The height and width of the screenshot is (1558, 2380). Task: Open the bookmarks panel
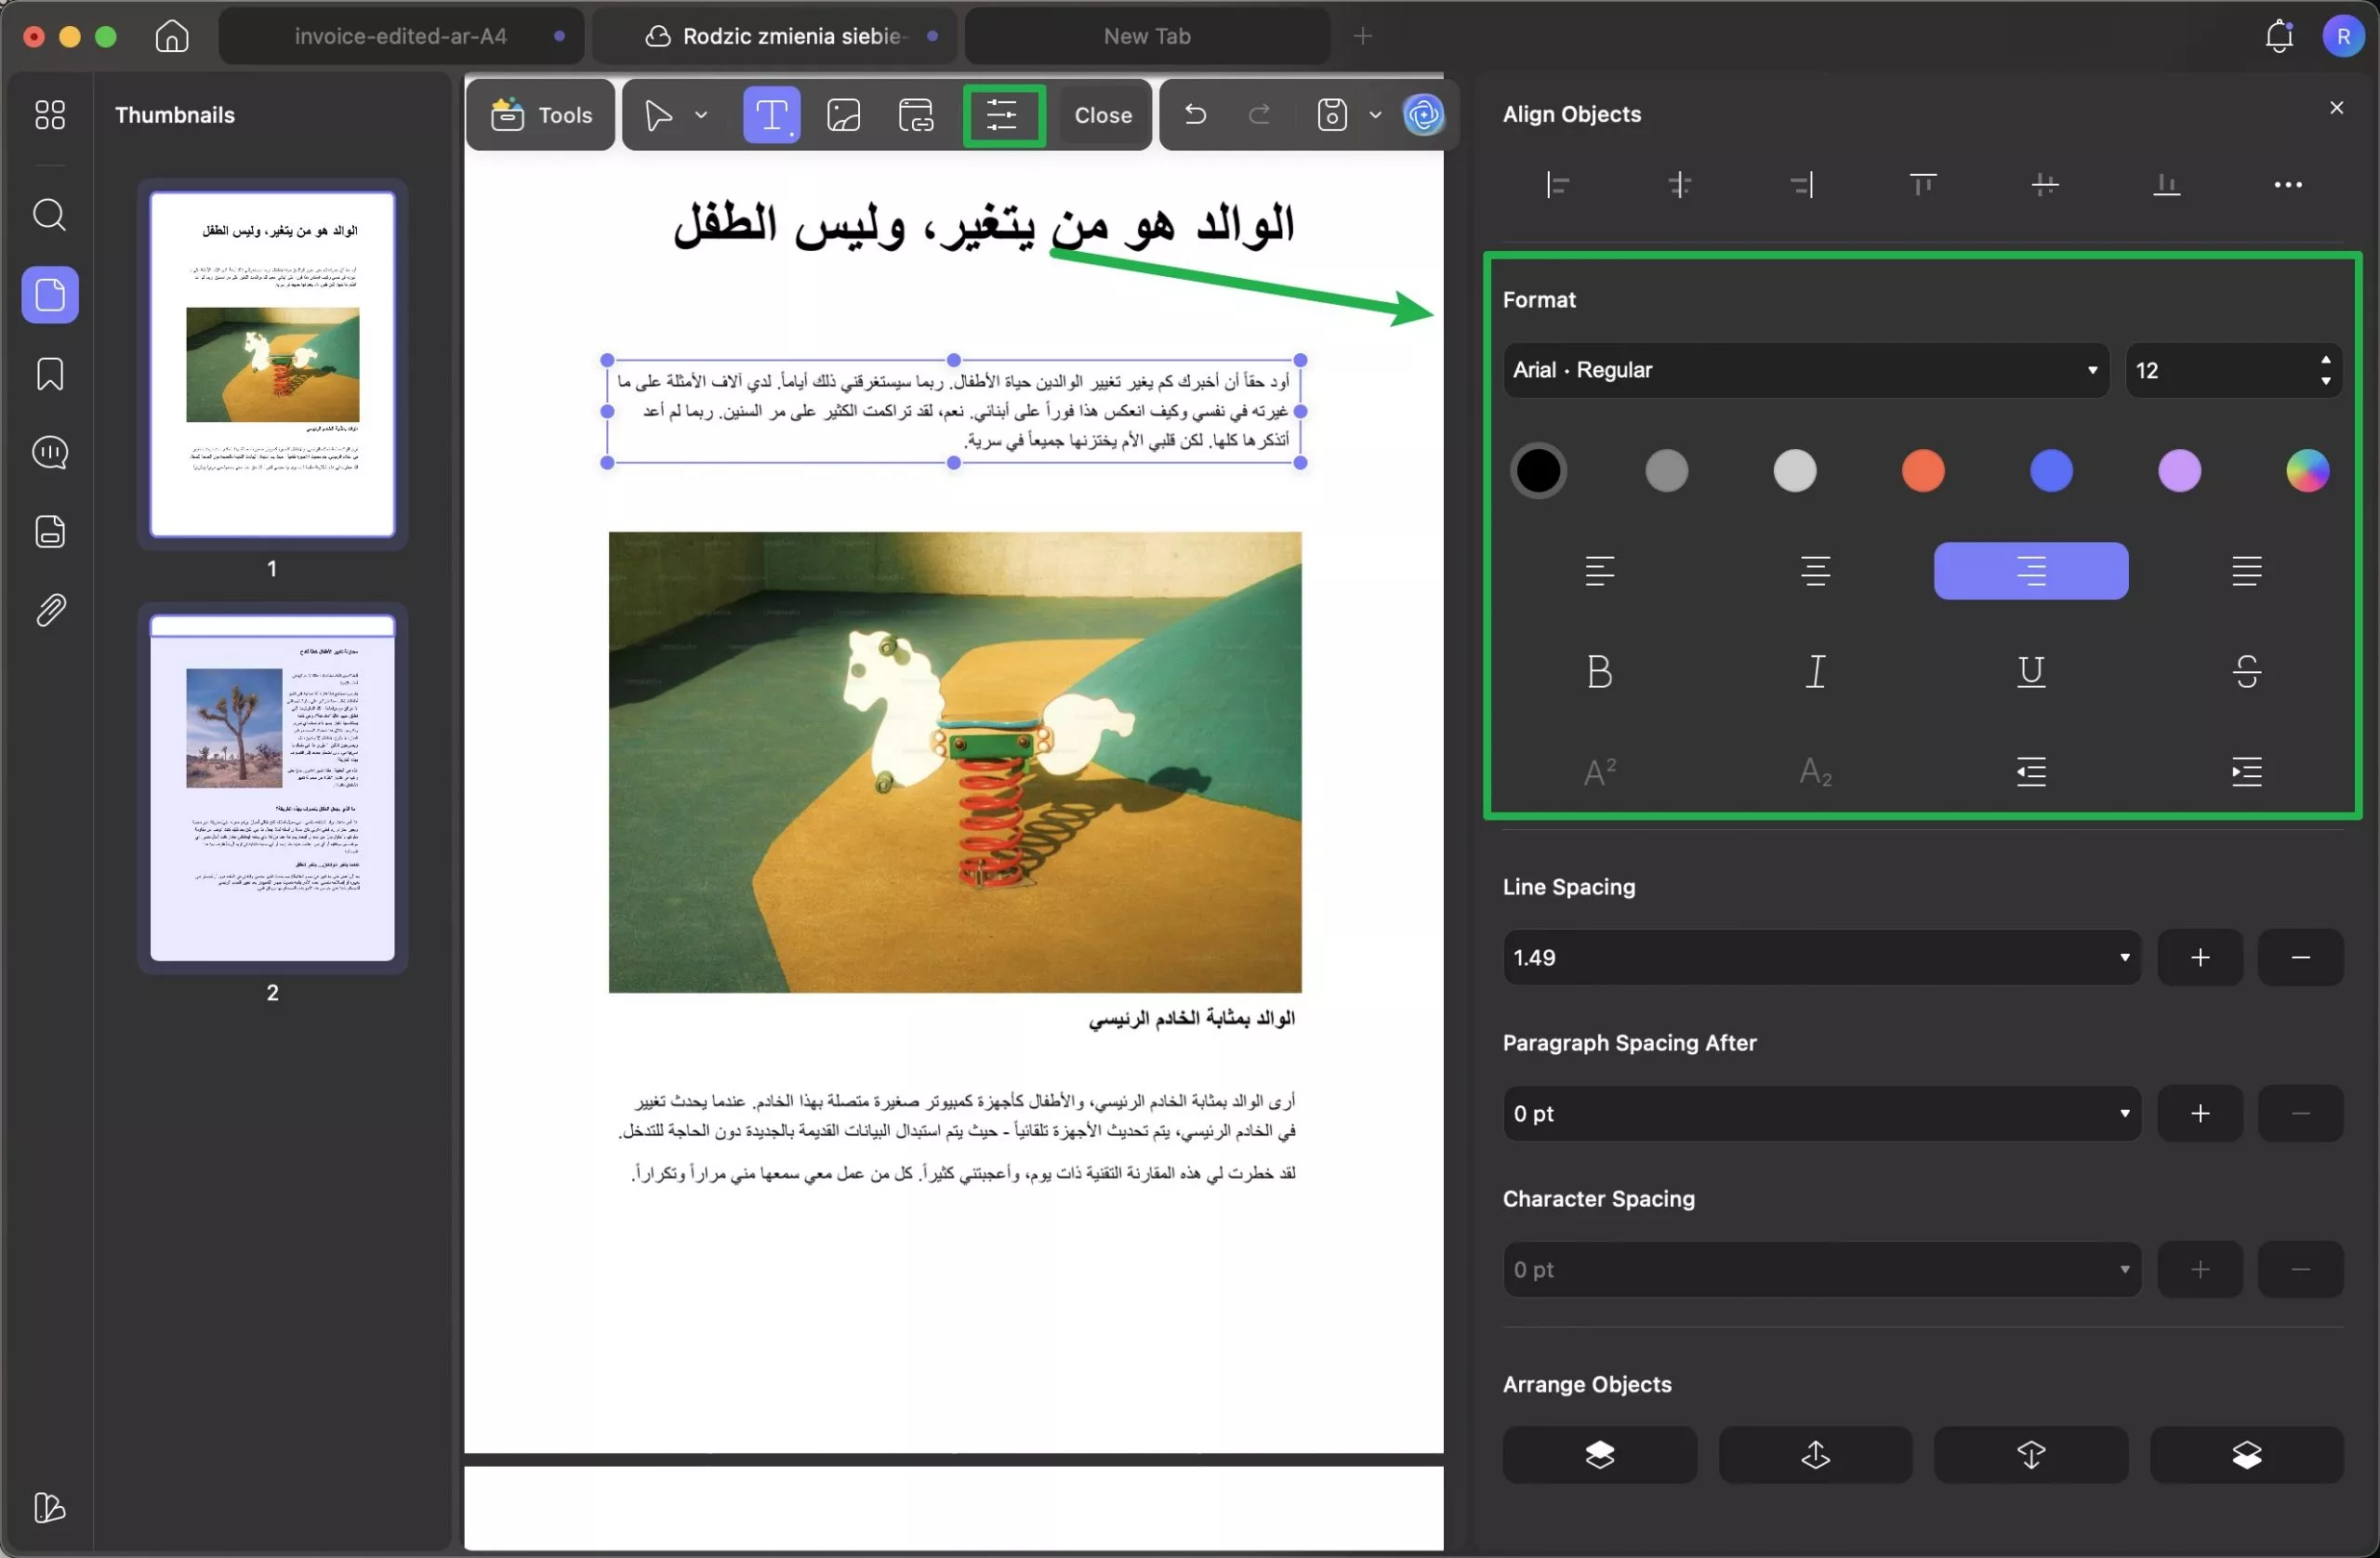click(49, 373)
